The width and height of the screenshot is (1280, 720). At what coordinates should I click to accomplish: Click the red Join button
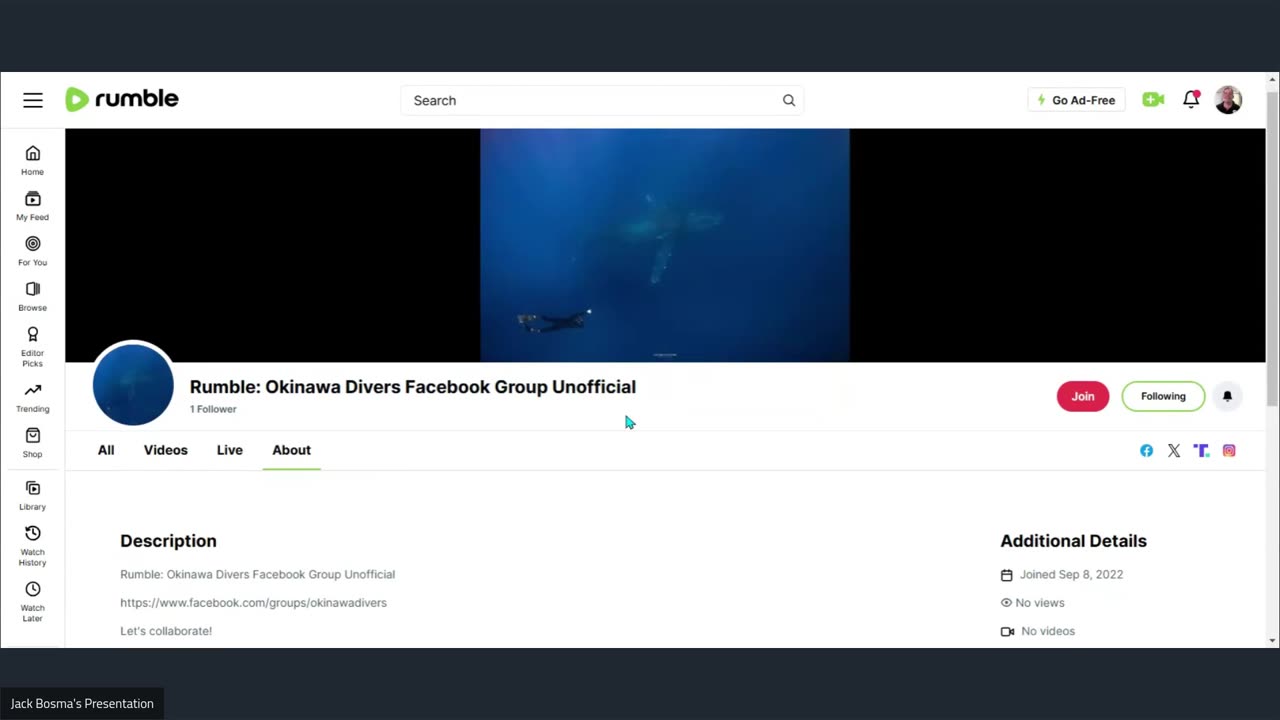[x=1083, y=396]
